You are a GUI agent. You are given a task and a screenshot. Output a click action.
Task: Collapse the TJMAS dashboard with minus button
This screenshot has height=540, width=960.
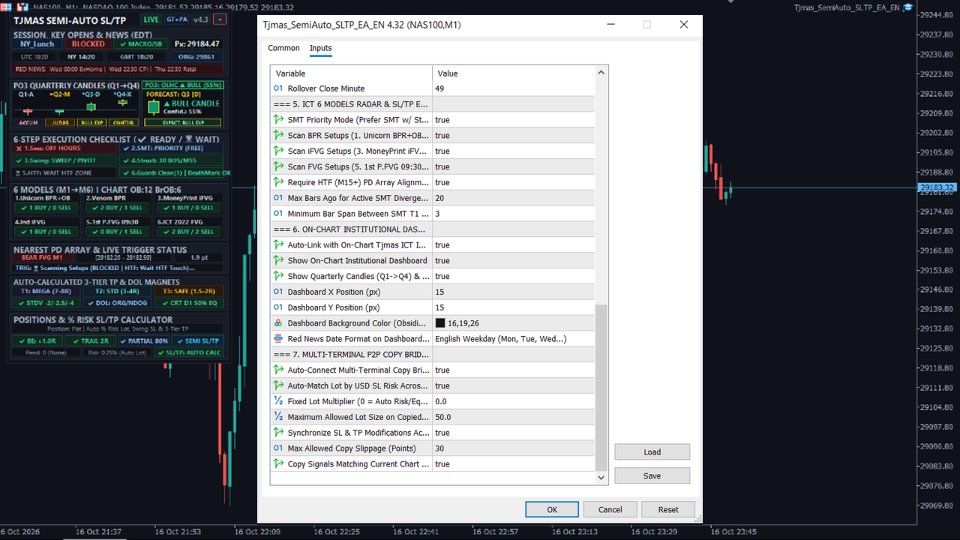point(220,20)
